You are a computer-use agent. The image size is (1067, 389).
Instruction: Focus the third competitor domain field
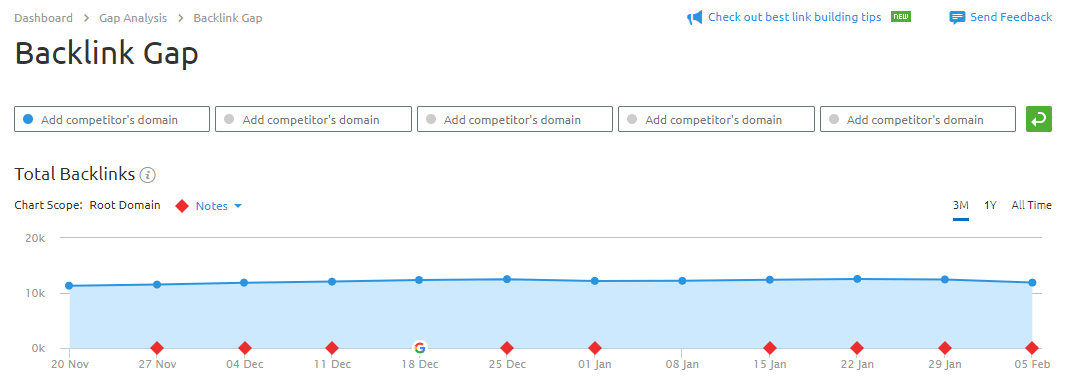[x=515, y=119]
